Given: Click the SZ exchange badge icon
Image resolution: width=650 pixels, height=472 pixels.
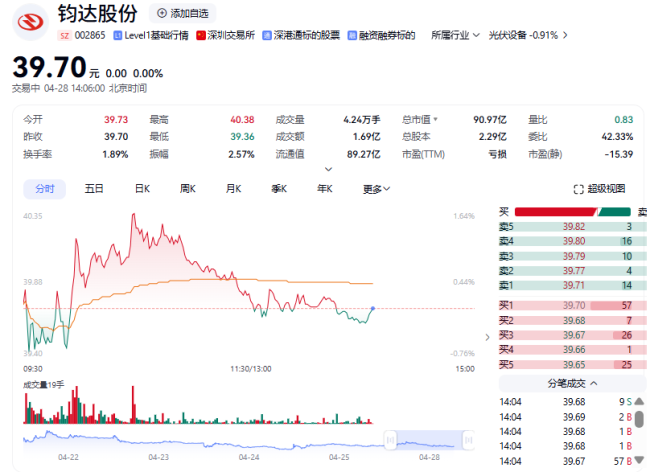Looking at the screenshot, I should (x=64, y=36).
